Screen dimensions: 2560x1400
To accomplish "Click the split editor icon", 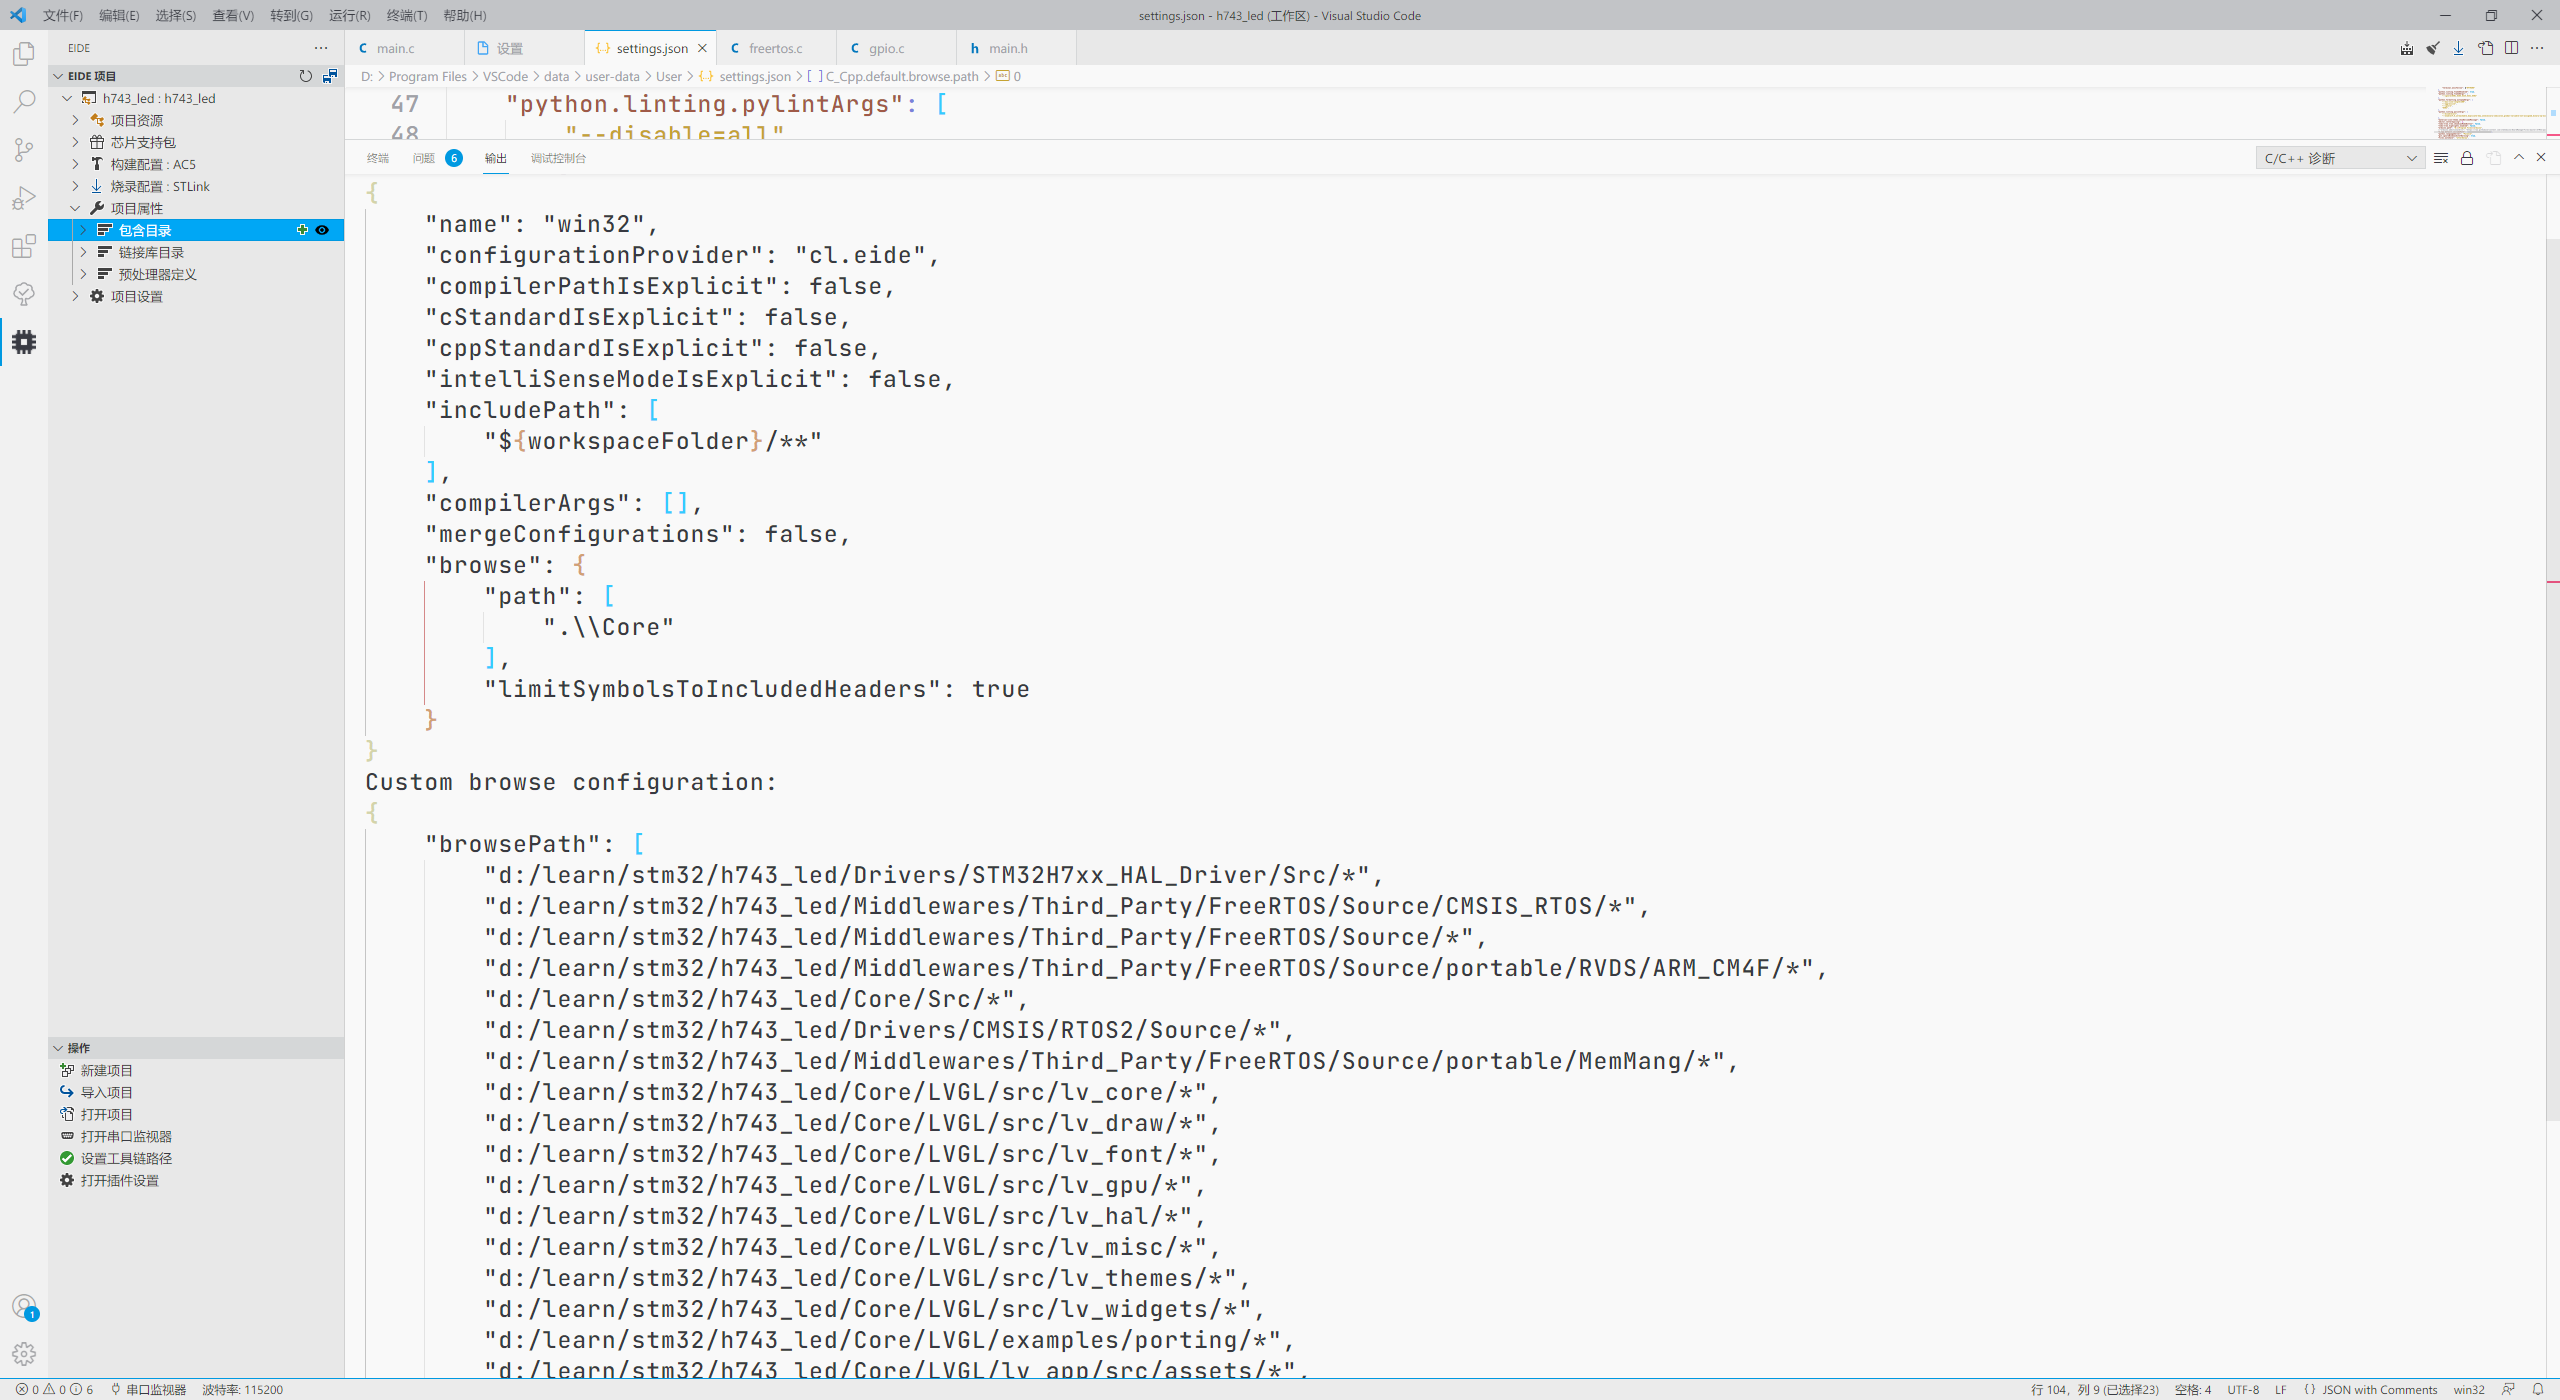I will click(2511, 47).
